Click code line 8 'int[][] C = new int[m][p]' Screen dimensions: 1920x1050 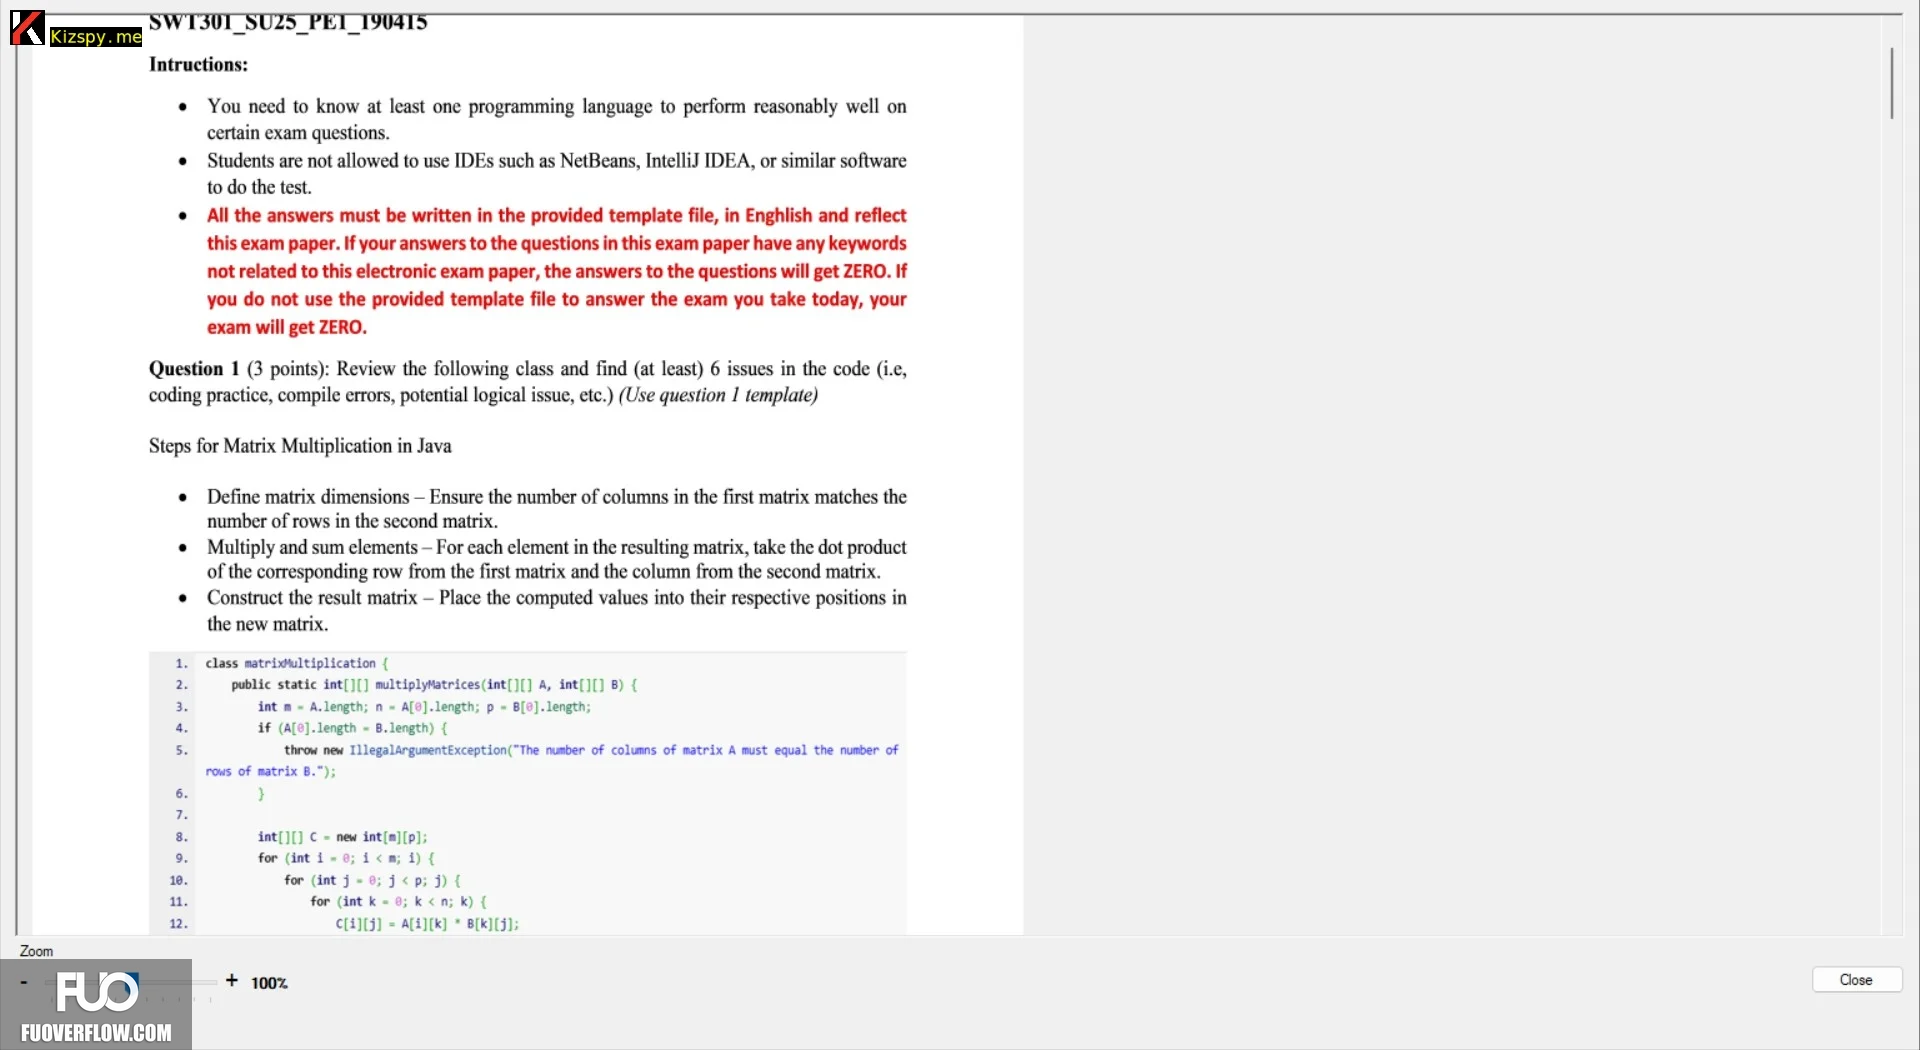point(343,837)
